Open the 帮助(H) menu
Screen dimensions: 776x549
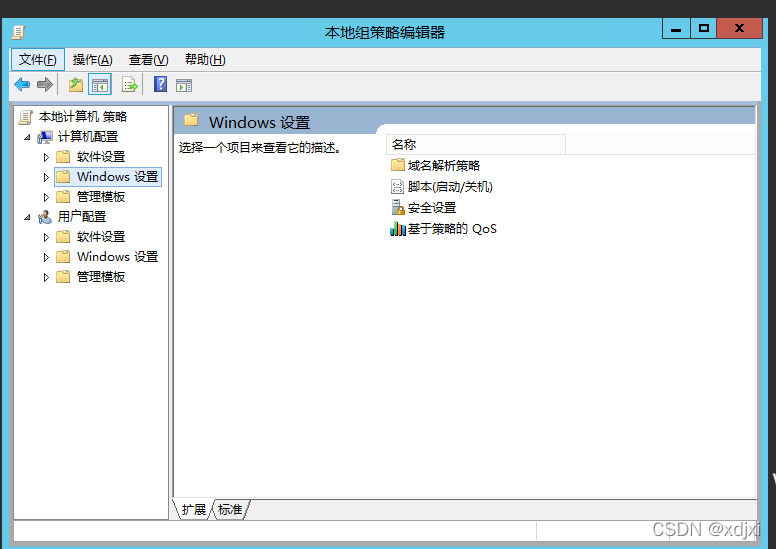pyautogui.click(x=205, y=60)
